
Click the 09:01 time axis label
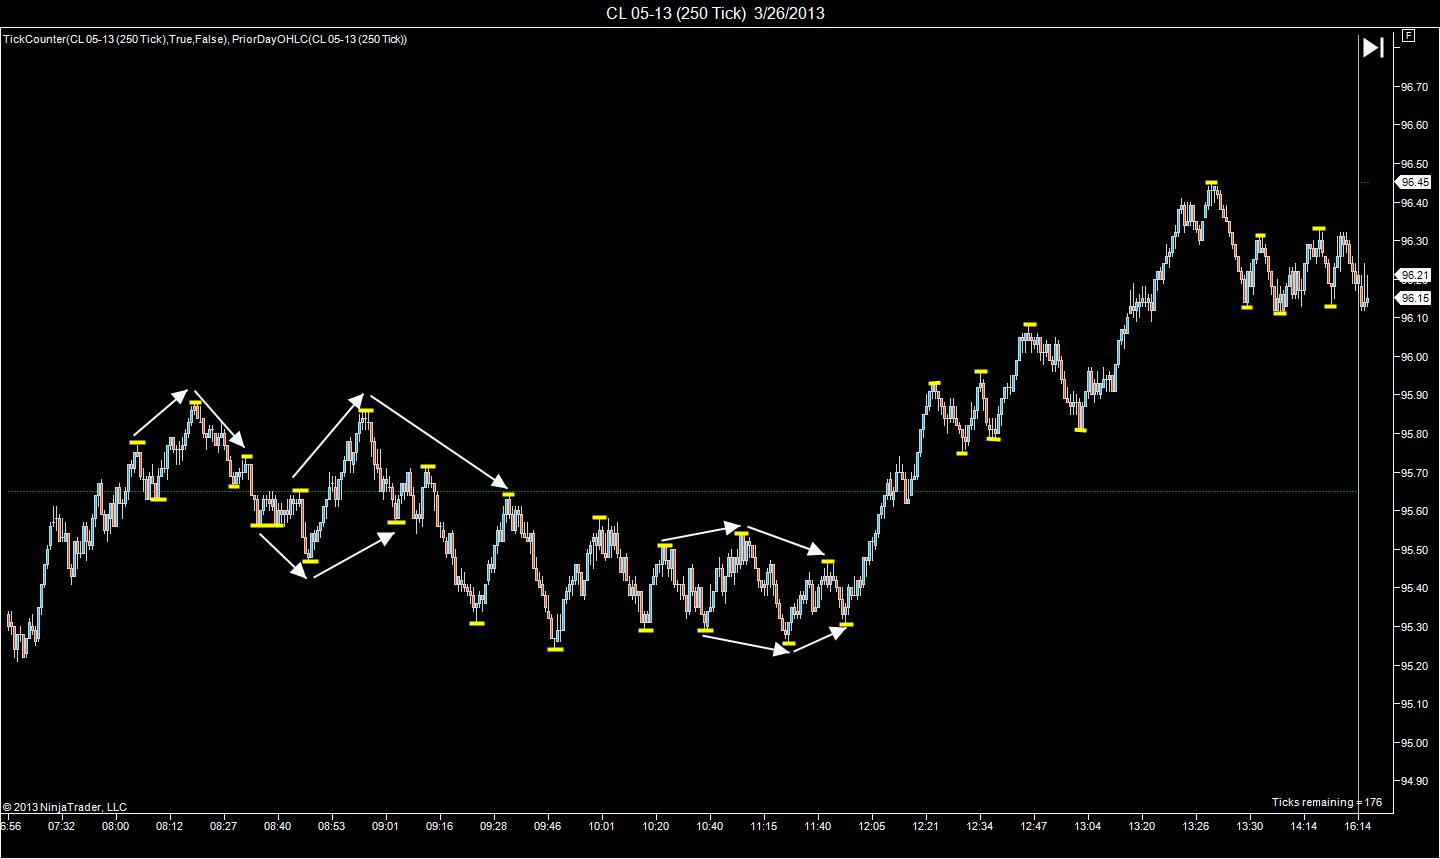386,827
